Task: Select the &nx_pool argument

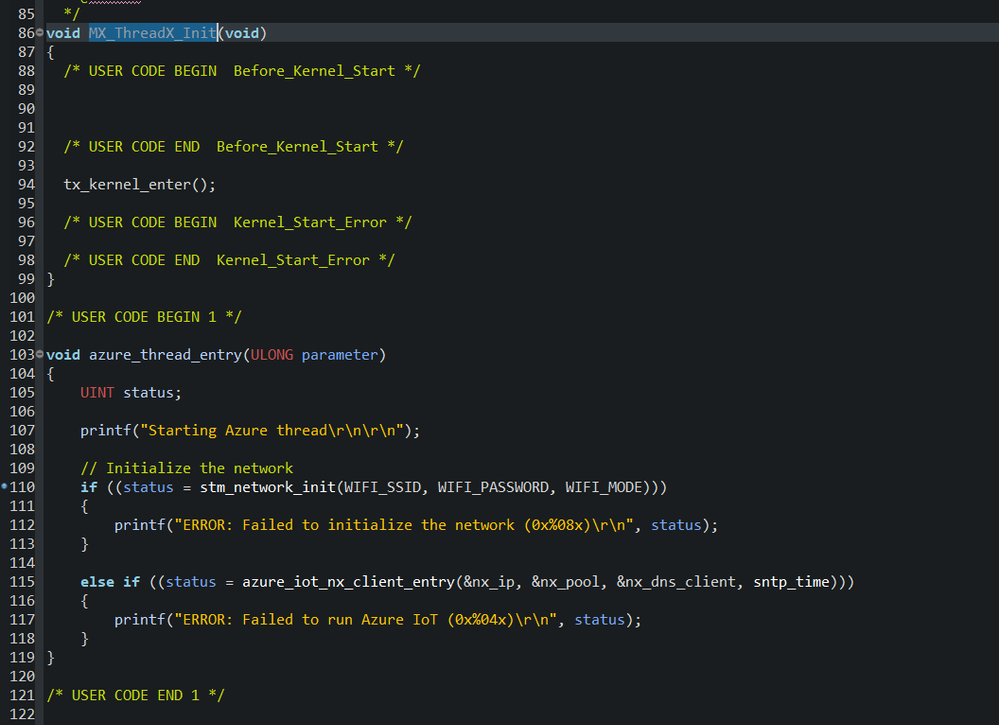Action: (x=566, y=582)
